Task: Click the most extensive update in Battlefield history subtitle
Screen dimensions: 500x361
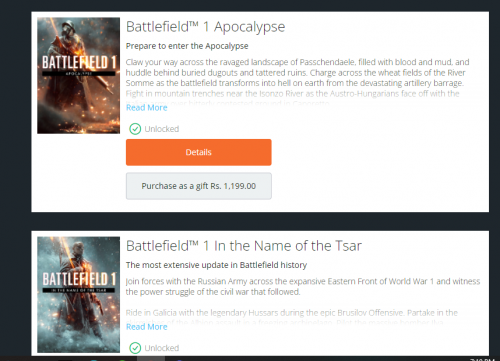Action: pyautogui.click(x=216, y=265)
